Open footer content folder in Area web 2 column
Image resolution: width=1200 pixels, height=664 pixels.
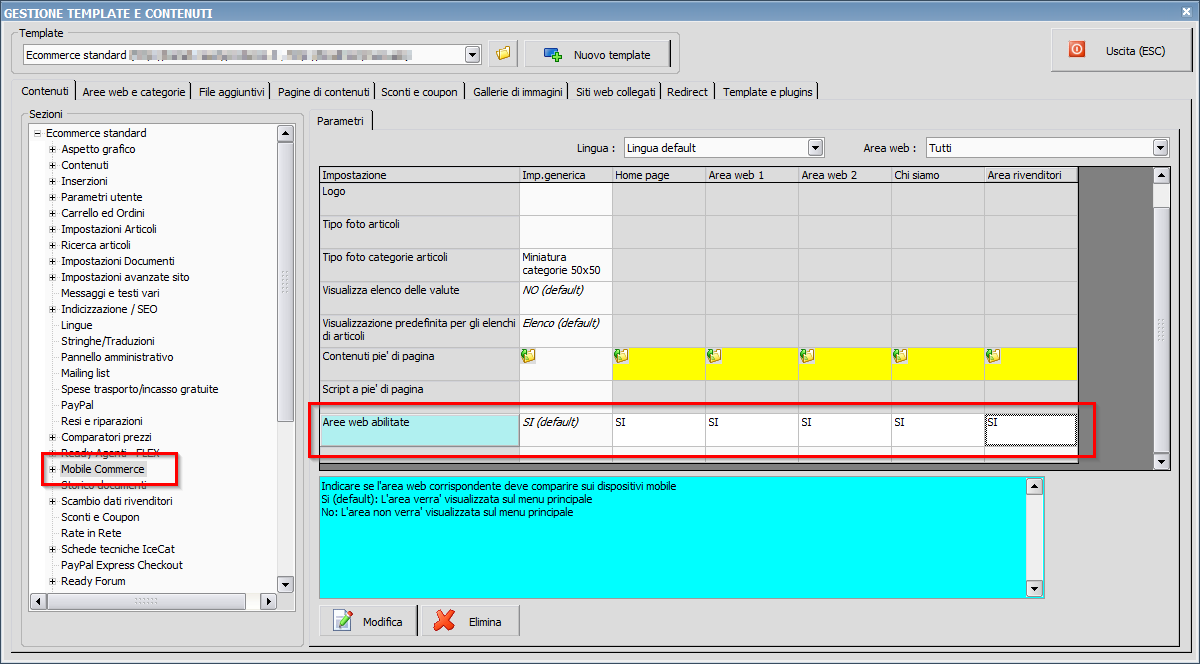[x=807, y=355]
